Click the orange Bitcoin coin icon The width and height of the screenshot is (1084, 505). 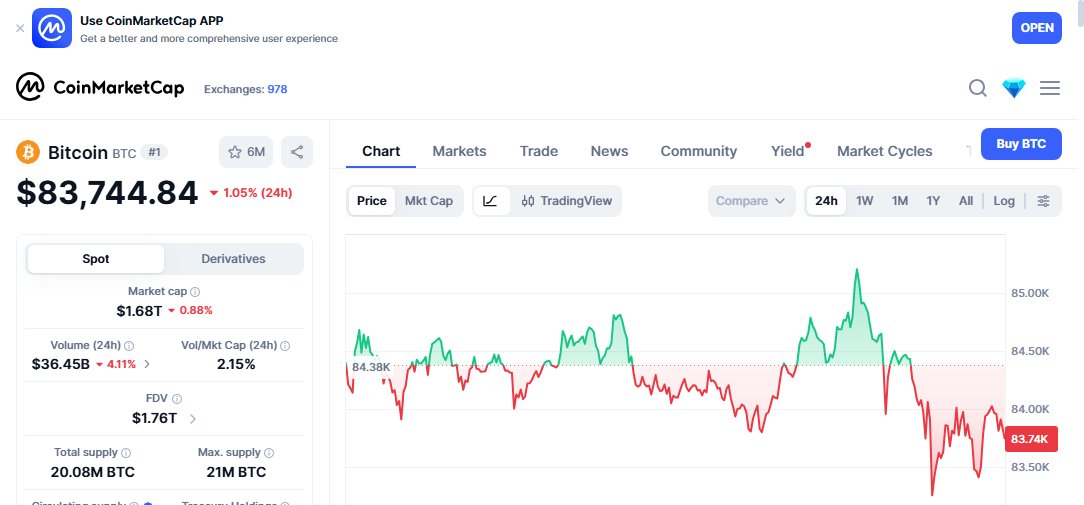28,152
